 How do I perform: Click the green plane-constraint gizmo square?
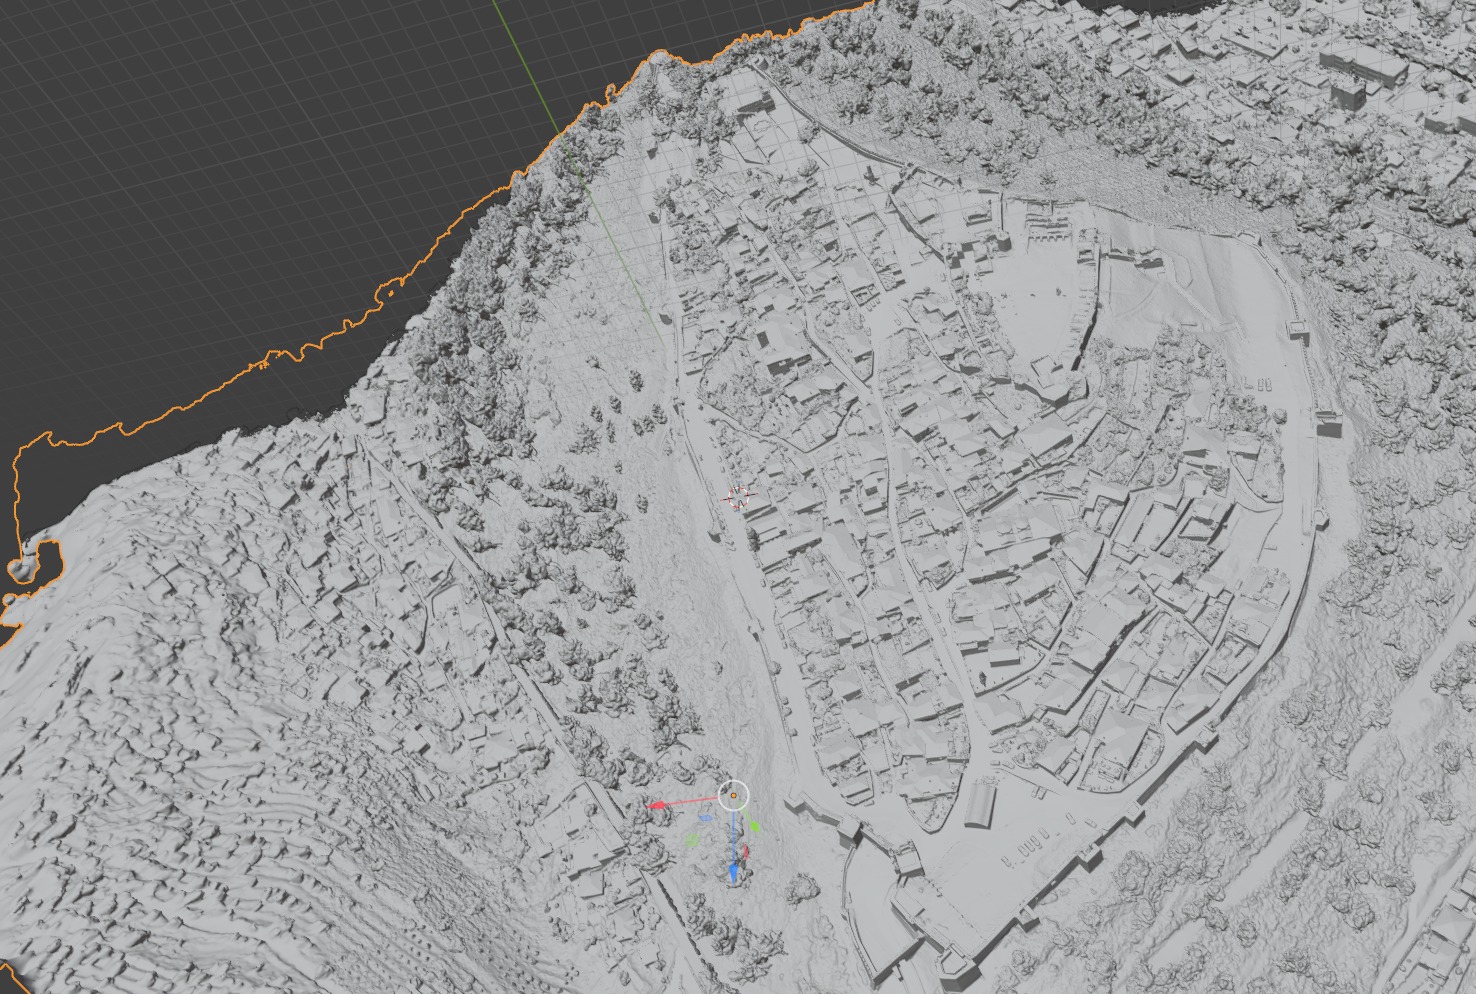[692, 839]
